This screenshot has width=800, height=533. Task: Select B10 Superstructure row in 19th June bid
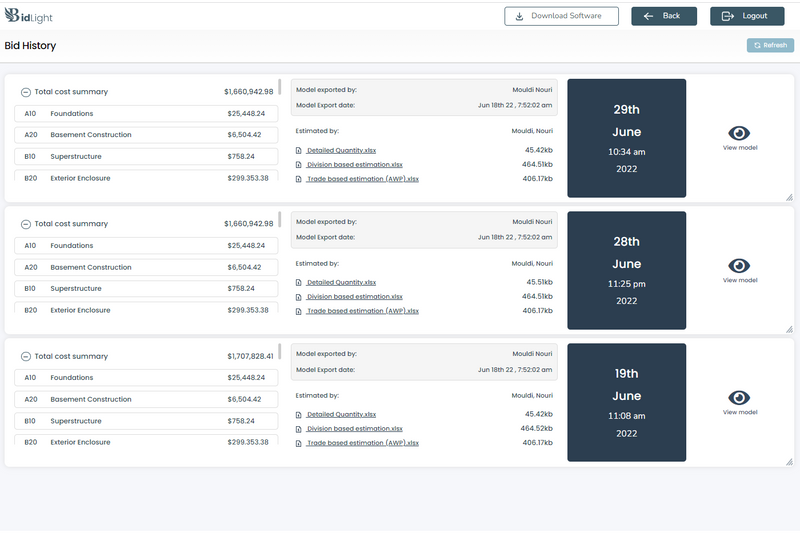click(146, 421)
